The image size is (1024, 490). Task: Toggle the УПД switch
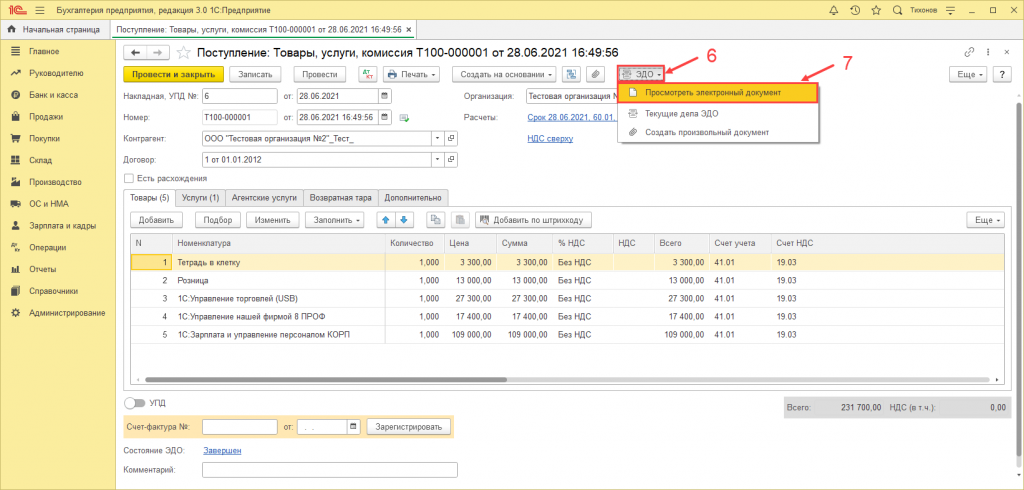(x=134, y=404)
